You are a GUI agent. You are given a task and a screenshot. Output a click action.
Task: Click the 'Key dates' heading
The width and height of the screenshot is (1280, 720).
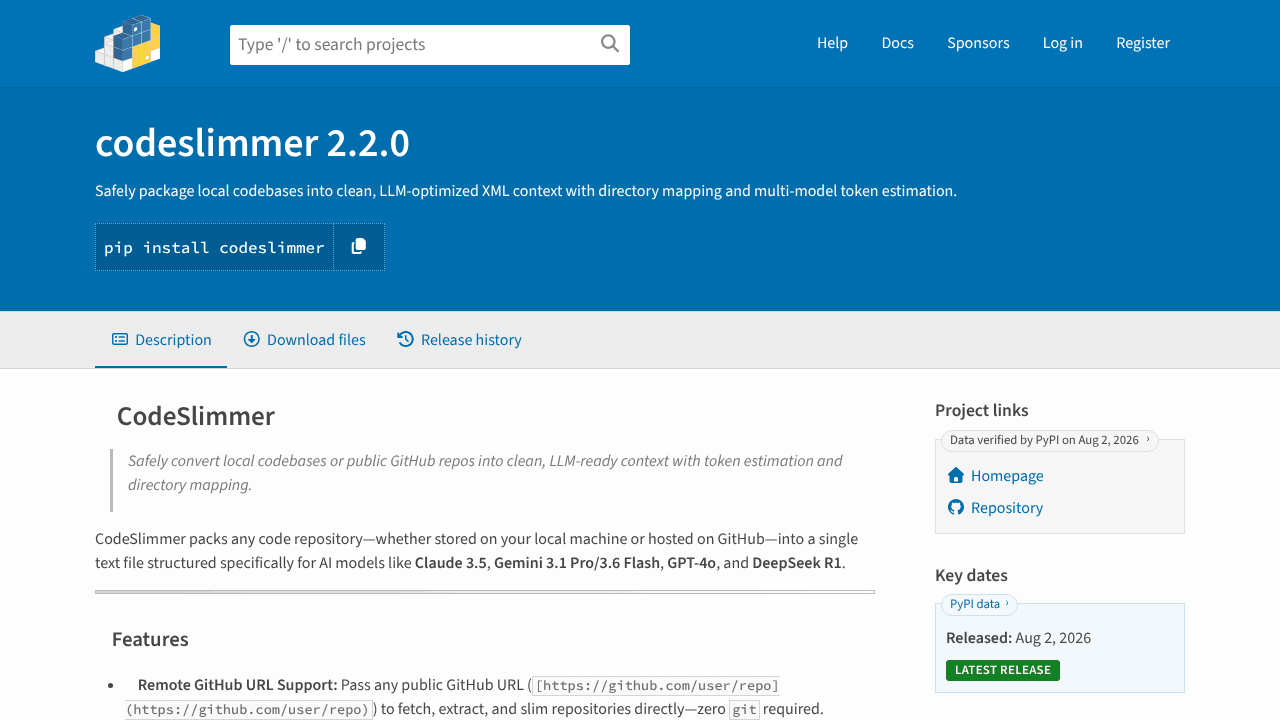click(971, 575)
